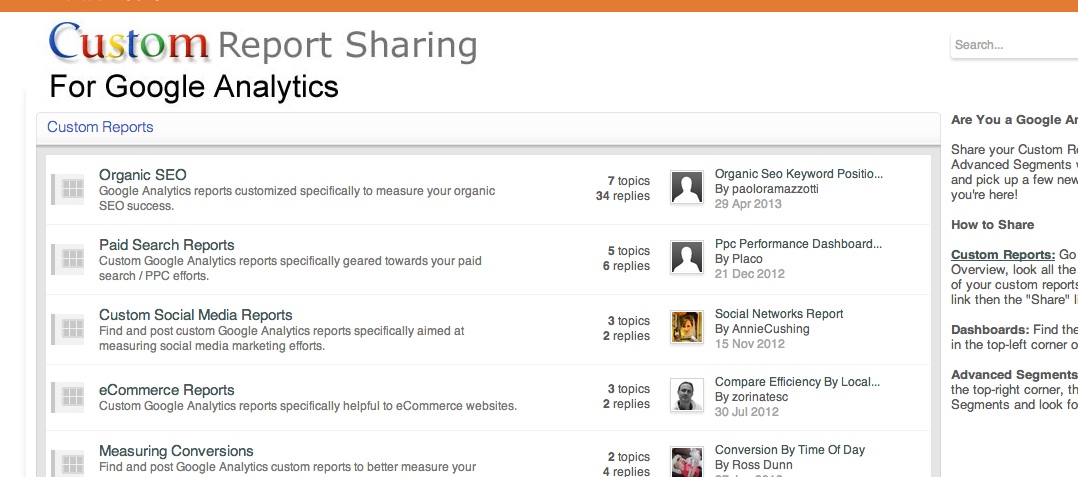This screenshot has width=1078, height=477.
Task: Open Conversion By Time Of Day topic
Action: pyautogui.click(x=790, y=450)
